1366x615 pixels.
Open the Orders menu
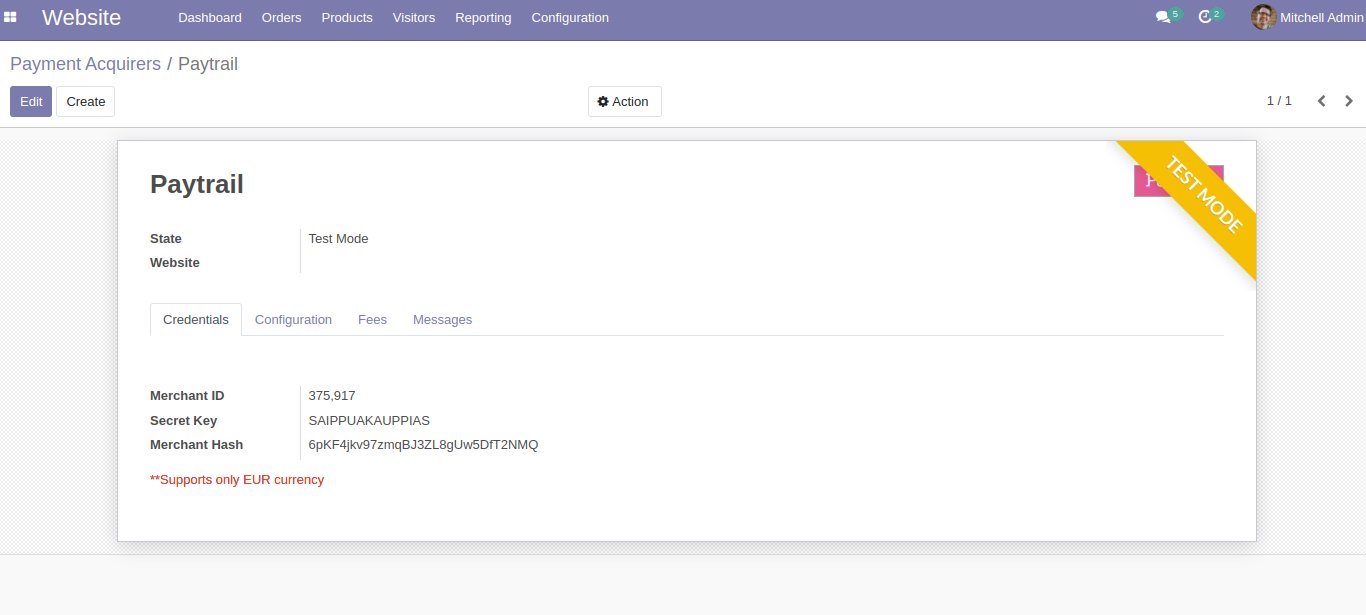(281, 17)
